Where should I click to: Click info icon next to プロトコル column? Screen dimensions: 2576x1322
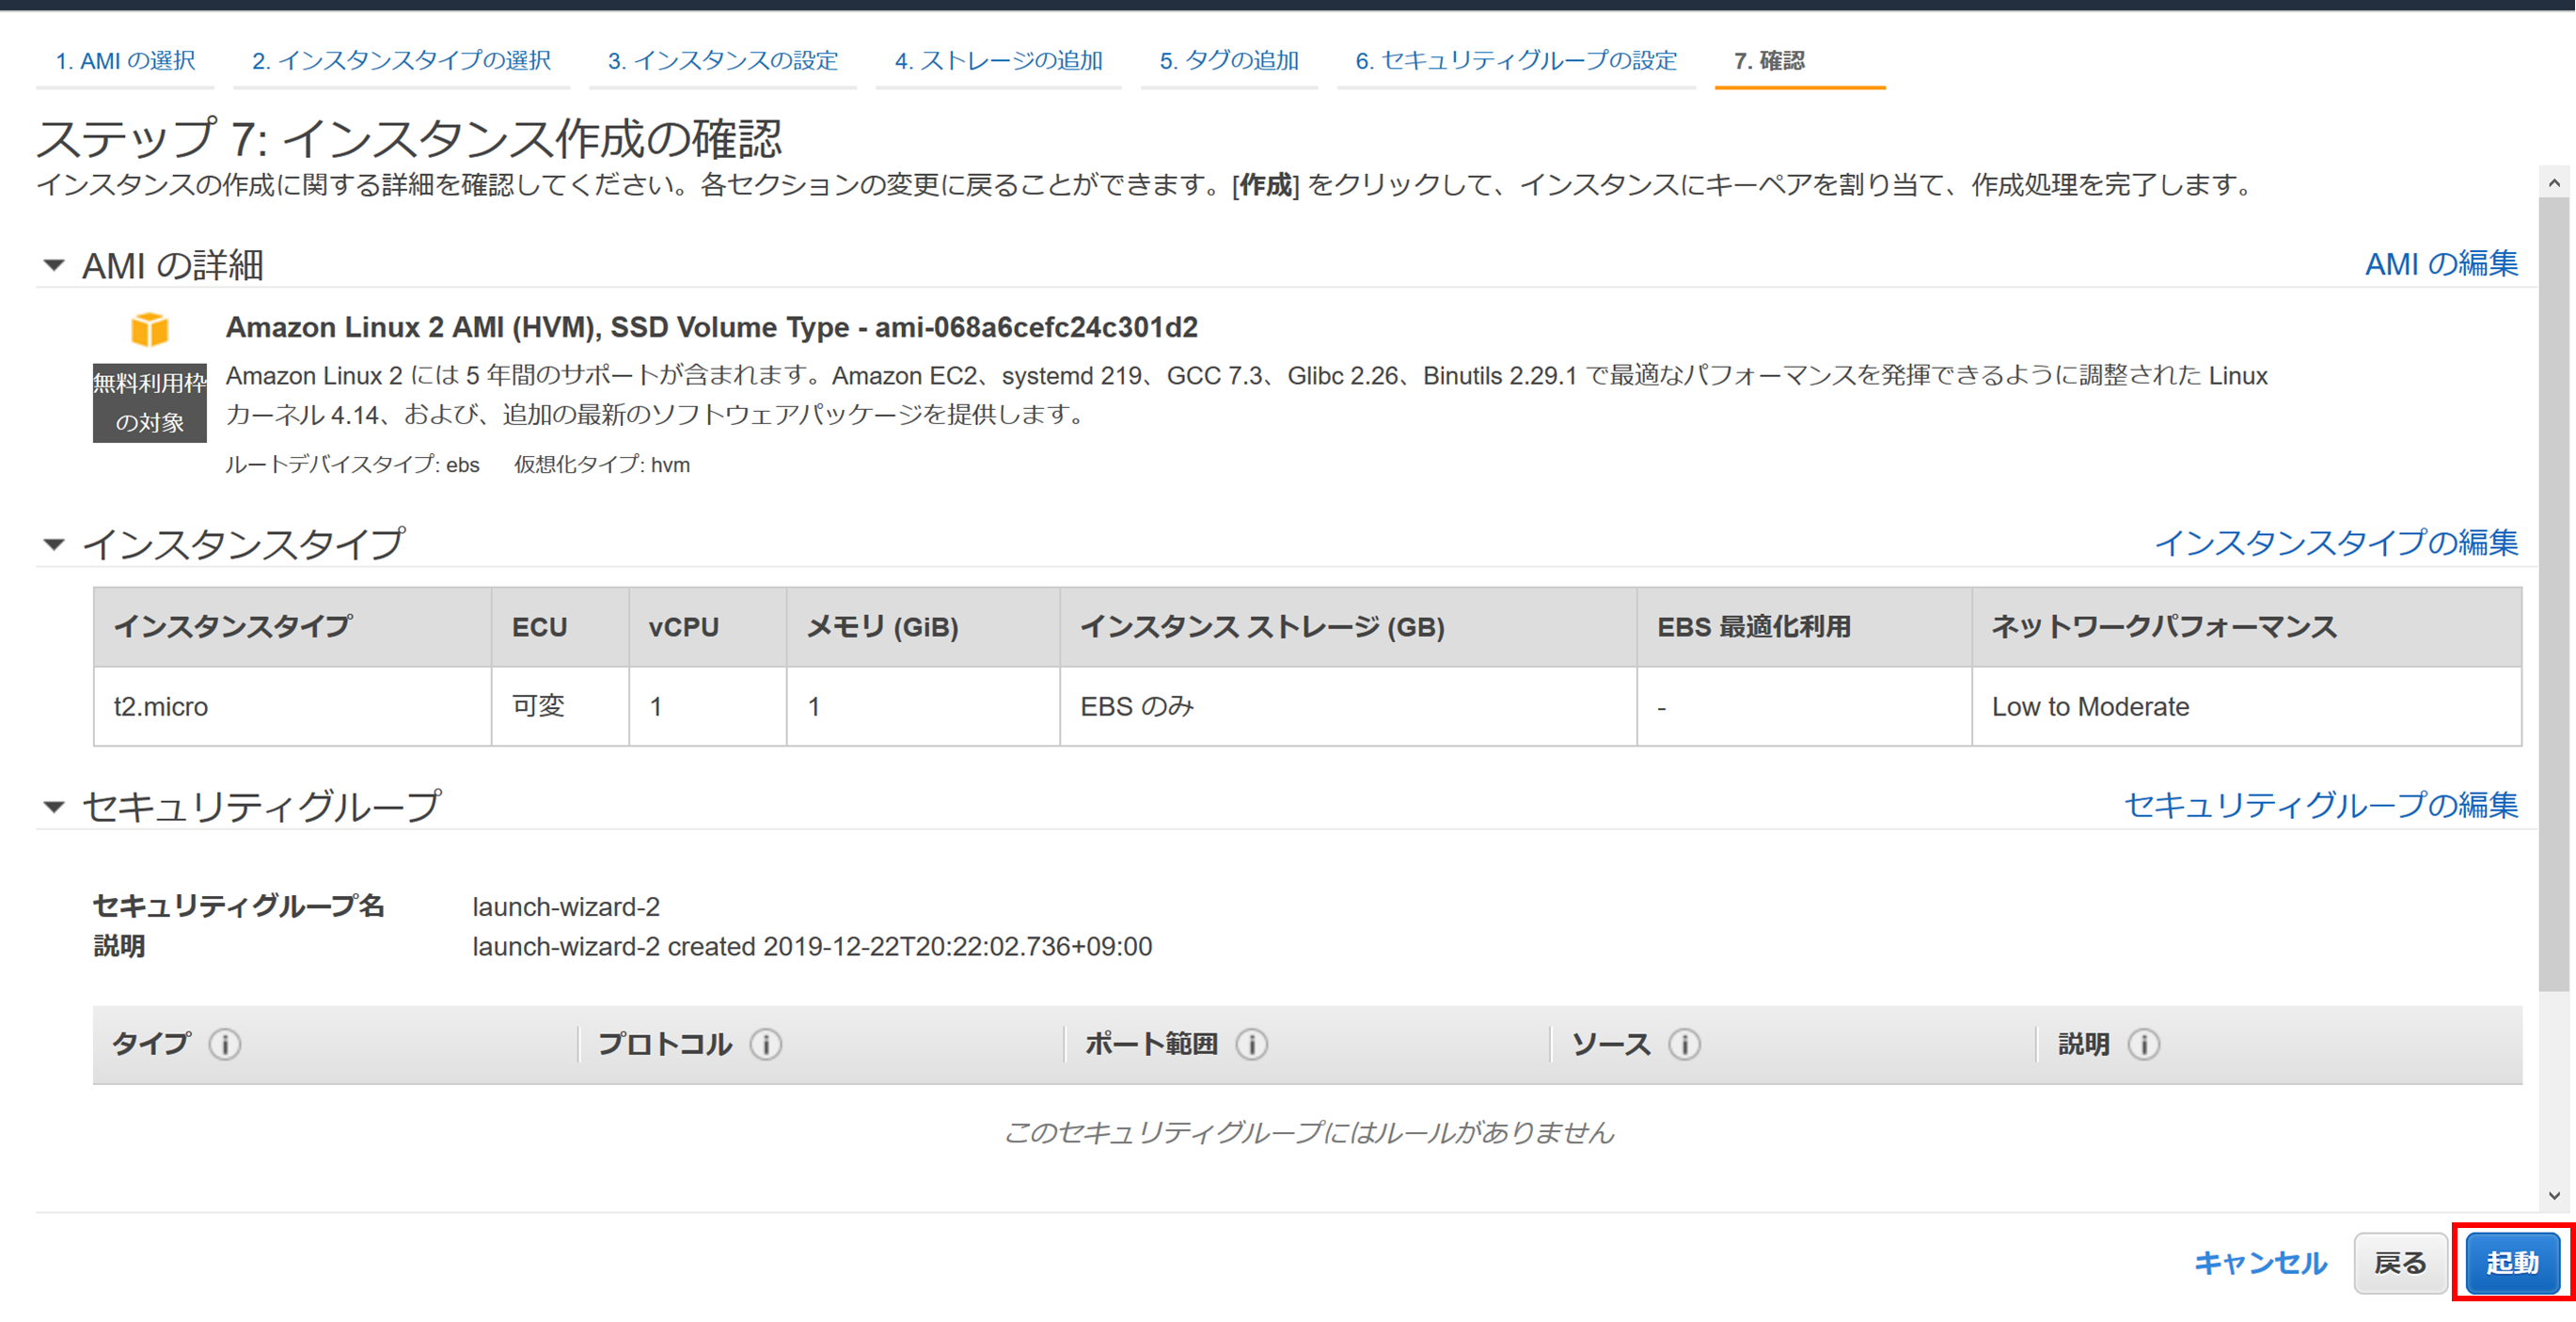766,1044
